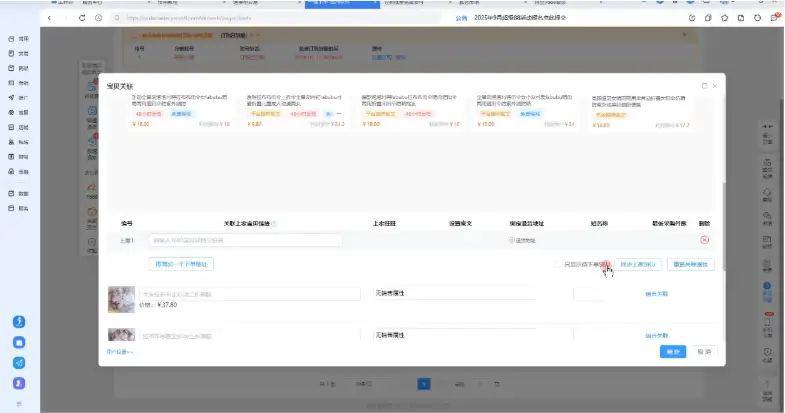Close the orange banner in background page
This screenshot has height=413, width=785.
pyautogui.click(x=684, y=35)
